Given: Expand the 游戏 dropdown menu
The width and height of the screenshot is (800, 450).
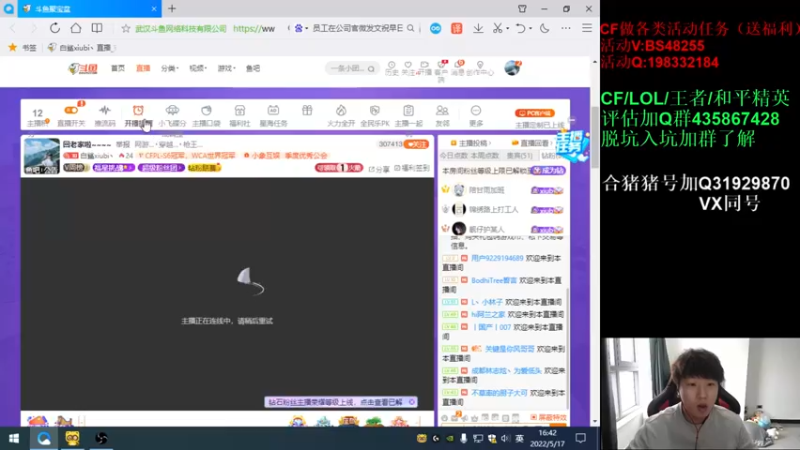Looking at the screenshot, I should point(227,68).
